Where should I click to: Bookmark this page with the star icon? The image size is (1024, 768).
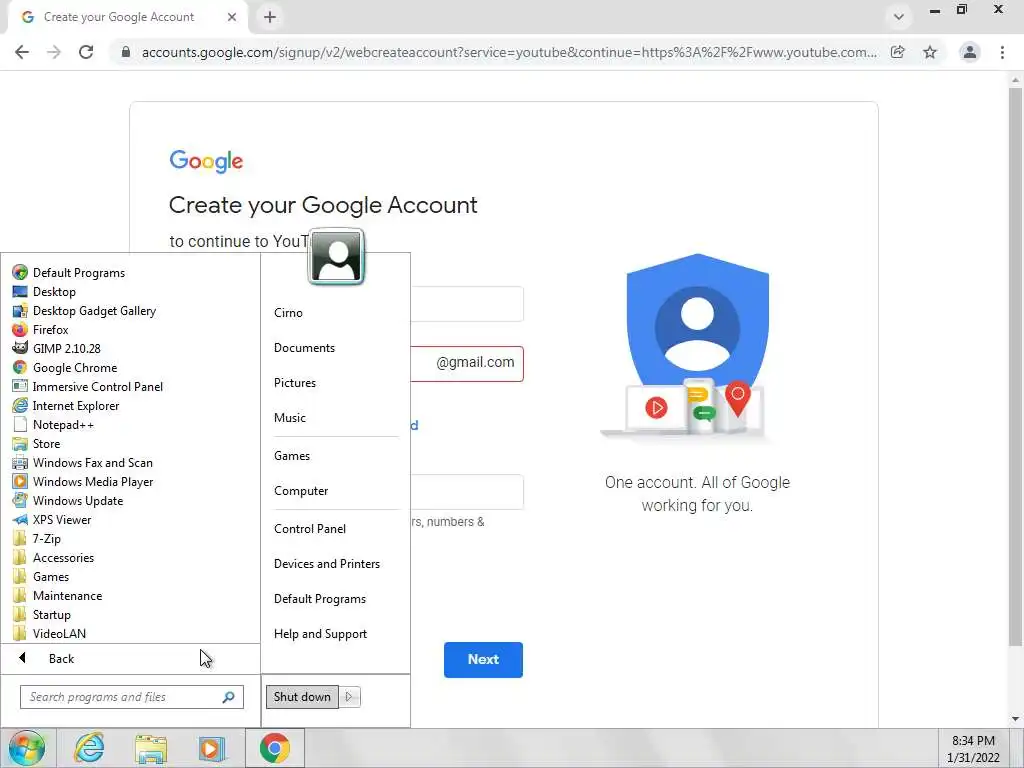[x=930, y=52]
